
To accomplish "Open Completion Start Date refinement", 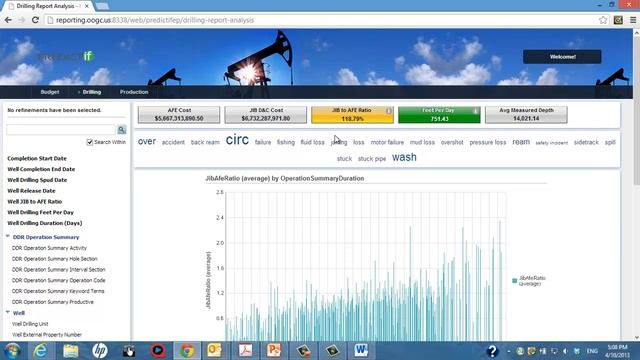I will point(37,158).
